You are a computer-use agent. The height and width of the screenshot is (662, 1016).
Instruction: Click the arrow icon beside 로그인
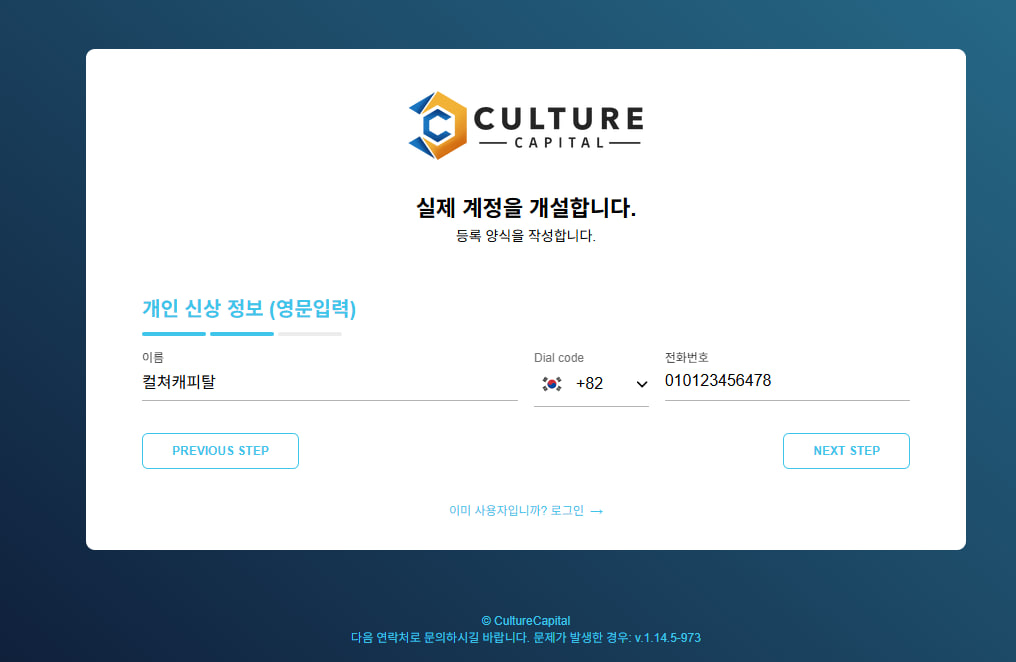[x=597, y=511]
